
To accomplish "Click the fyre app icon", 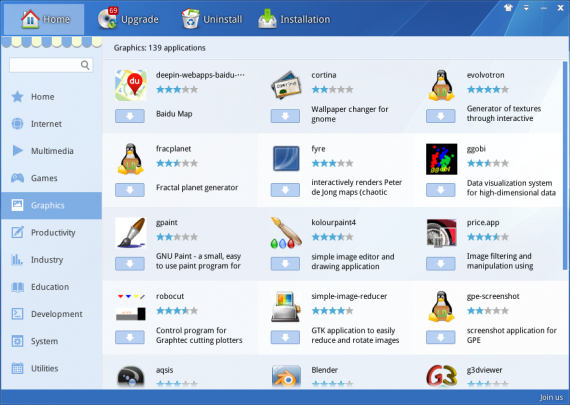I will [x=286, y=159].
